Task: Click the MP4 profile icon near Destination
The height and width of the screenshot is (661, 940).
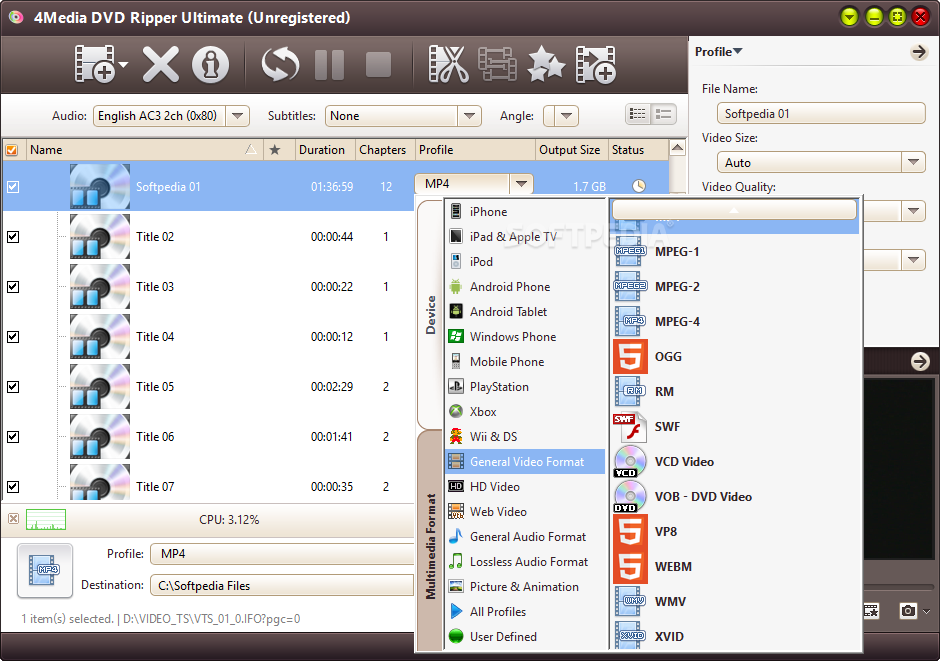Action: pyautogui.click(x=45, y=571)
